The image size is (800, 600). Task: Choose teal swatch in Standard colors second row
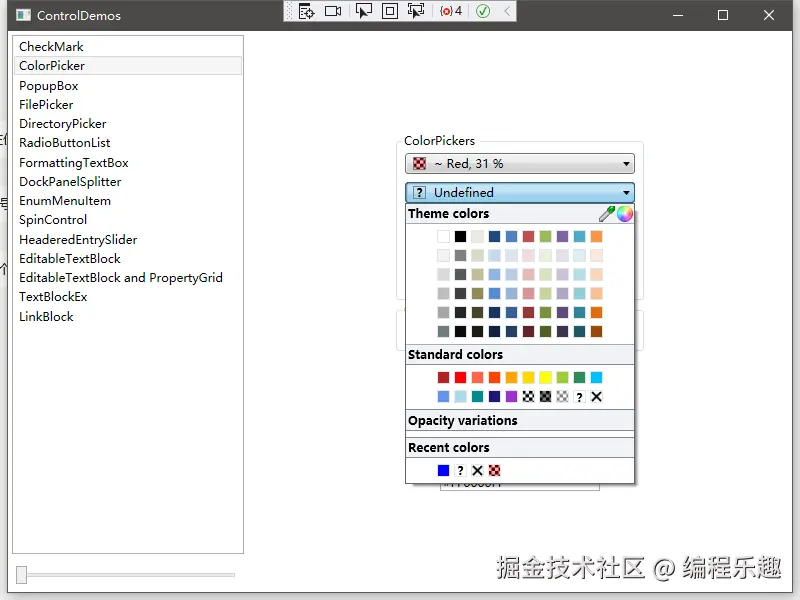pyautogui.click(x=477, y=396)
